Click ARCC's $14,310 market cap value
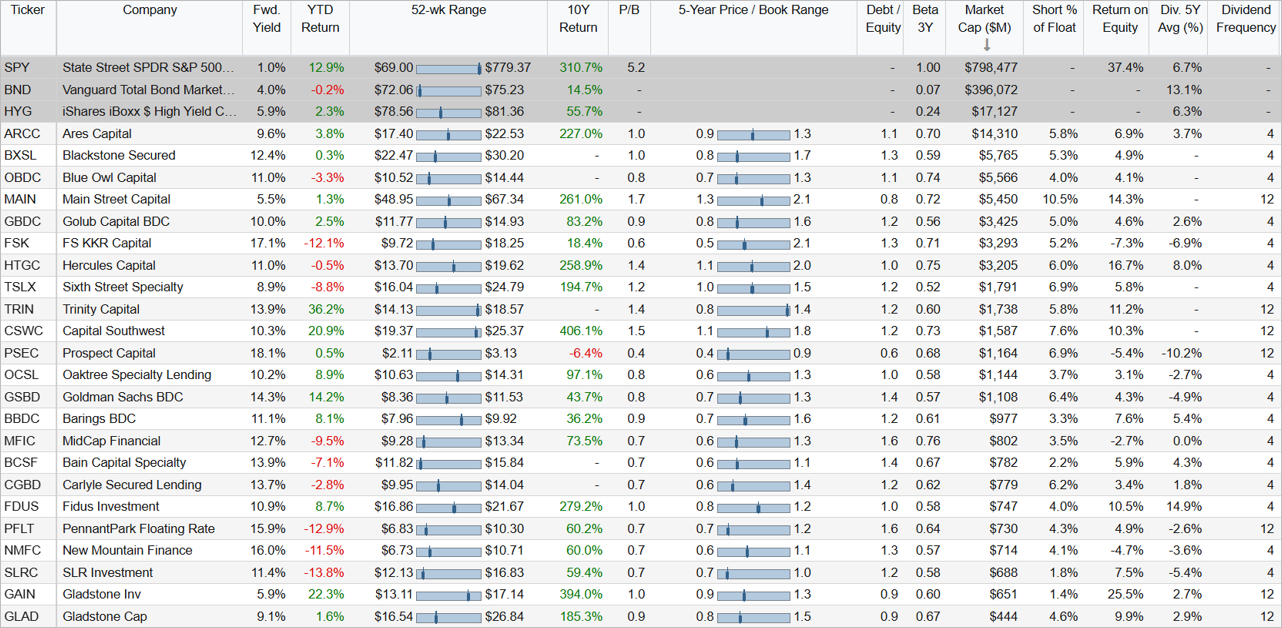This screenshot has width=1282, height=628. click(994, 134)
